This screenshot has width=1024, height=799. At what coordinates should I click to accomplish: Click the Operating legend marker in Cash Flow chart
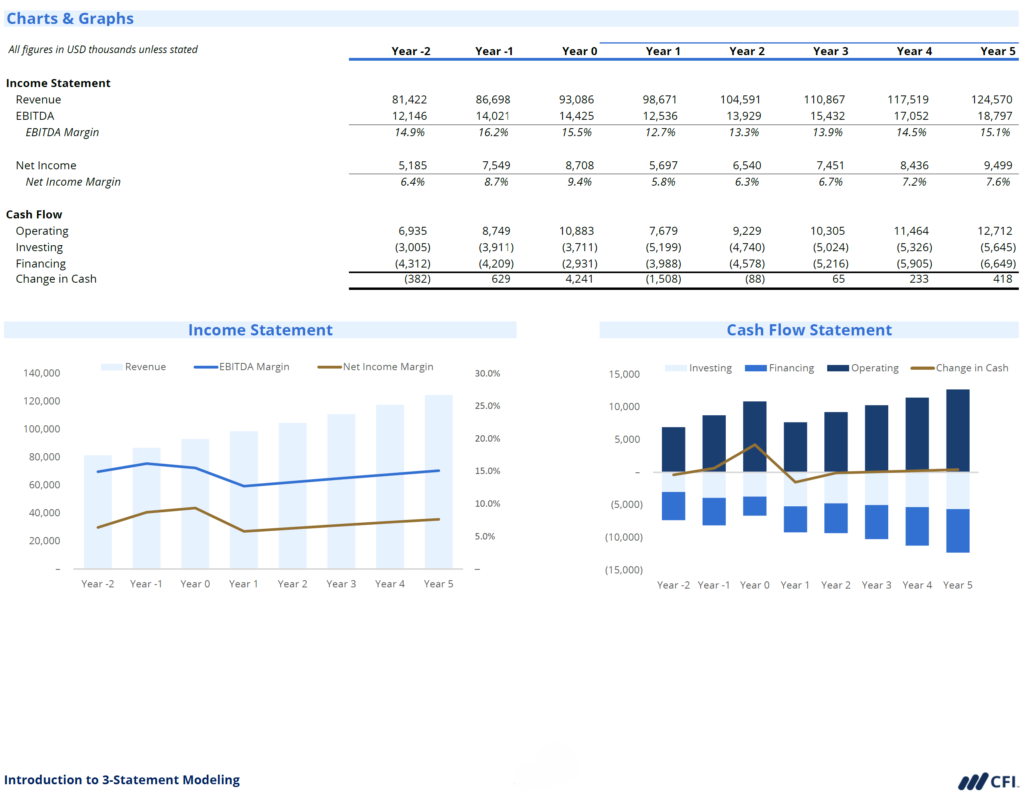click(x=837, y=368)
